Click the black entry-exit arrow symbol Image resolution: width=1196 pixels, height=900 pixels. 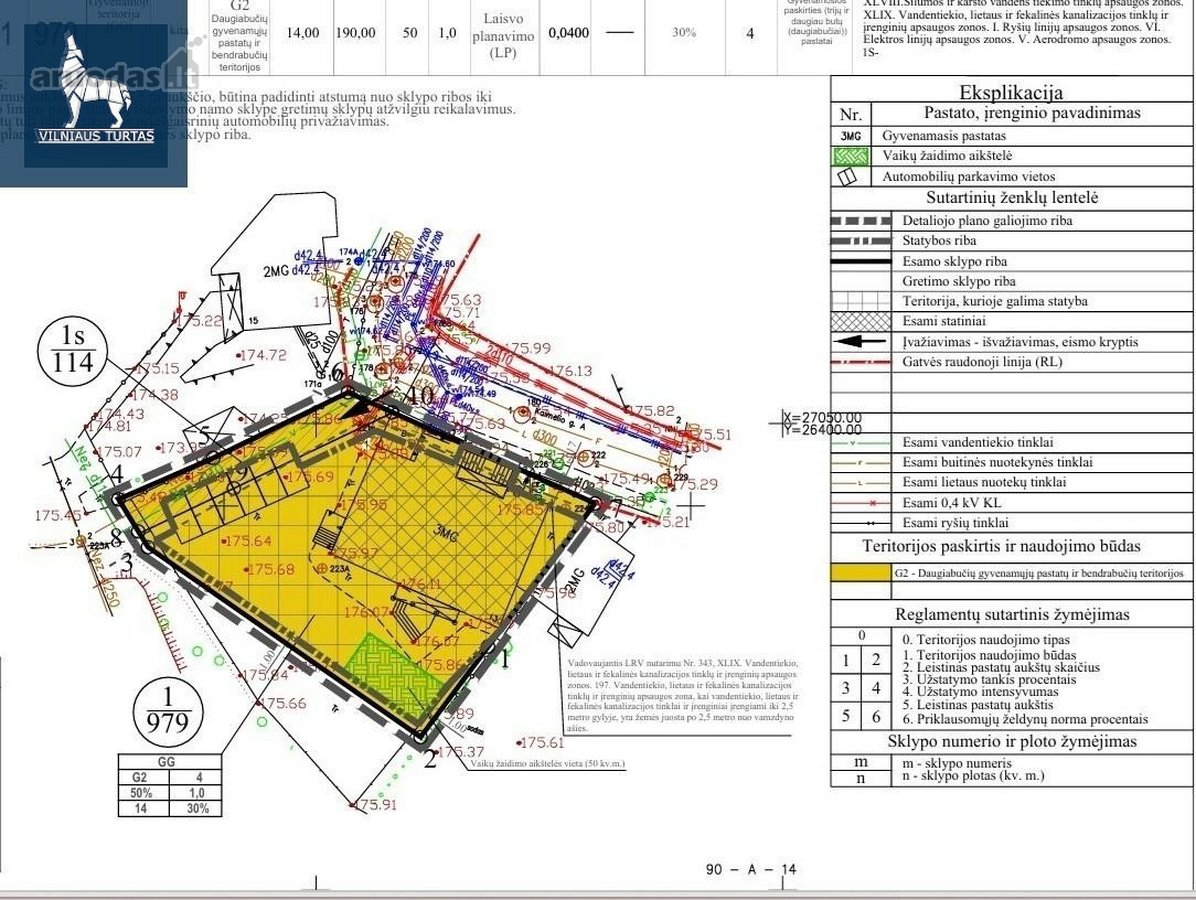click(x=860, y=342)
